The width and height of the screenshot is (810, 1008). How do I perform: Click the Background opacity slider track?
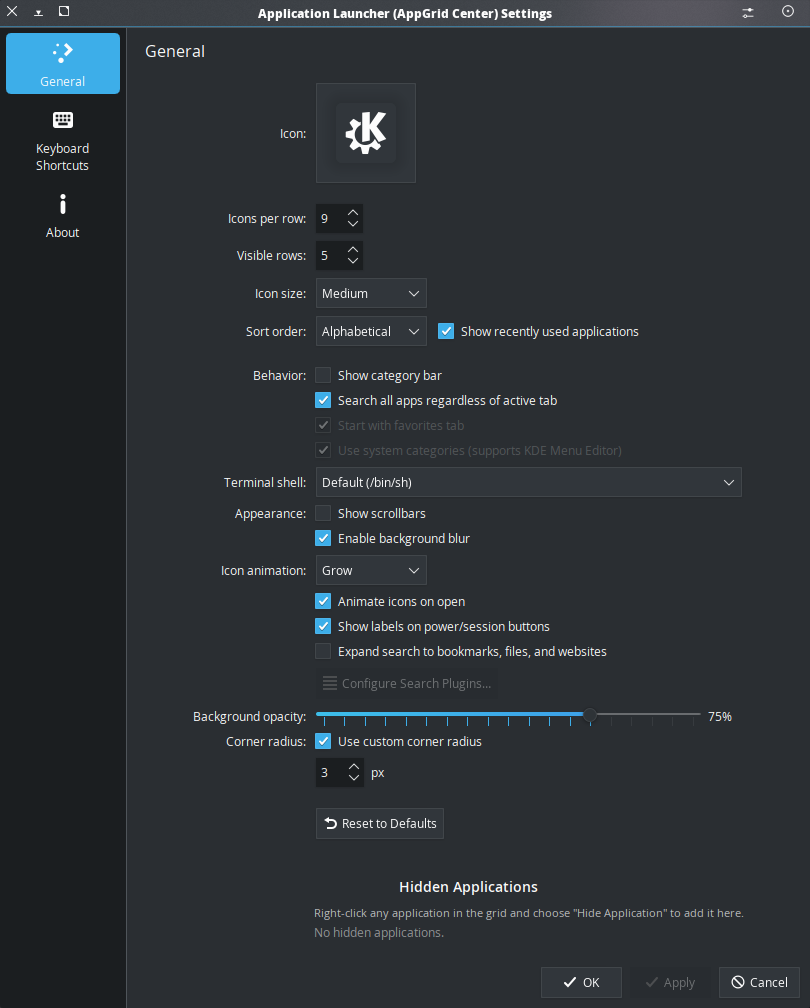click(450, 714)
